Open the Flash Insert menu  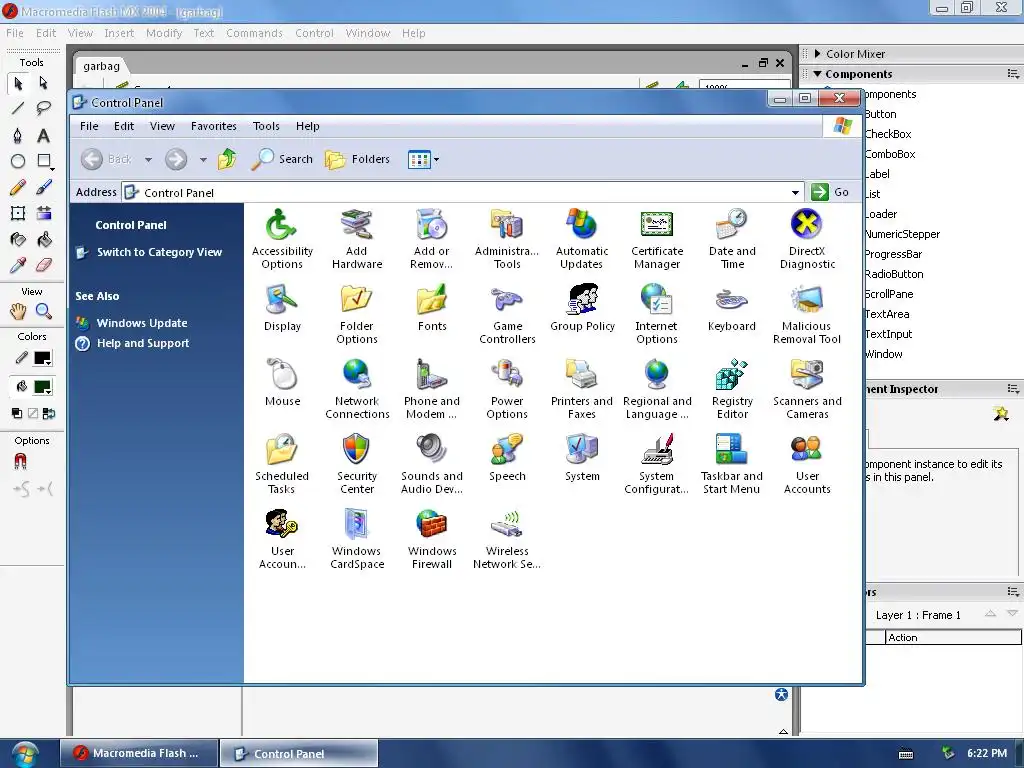(119, 33)
